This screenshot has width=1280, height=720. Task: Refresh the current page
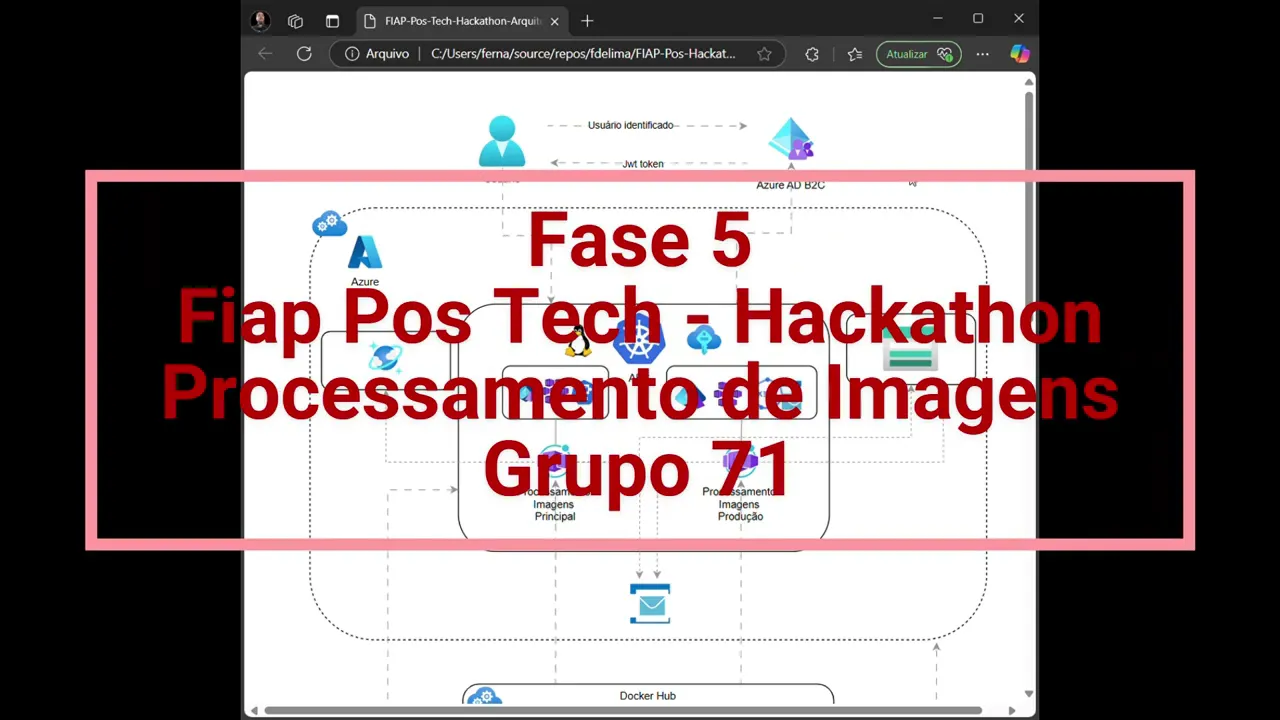(x=304, y=54)
